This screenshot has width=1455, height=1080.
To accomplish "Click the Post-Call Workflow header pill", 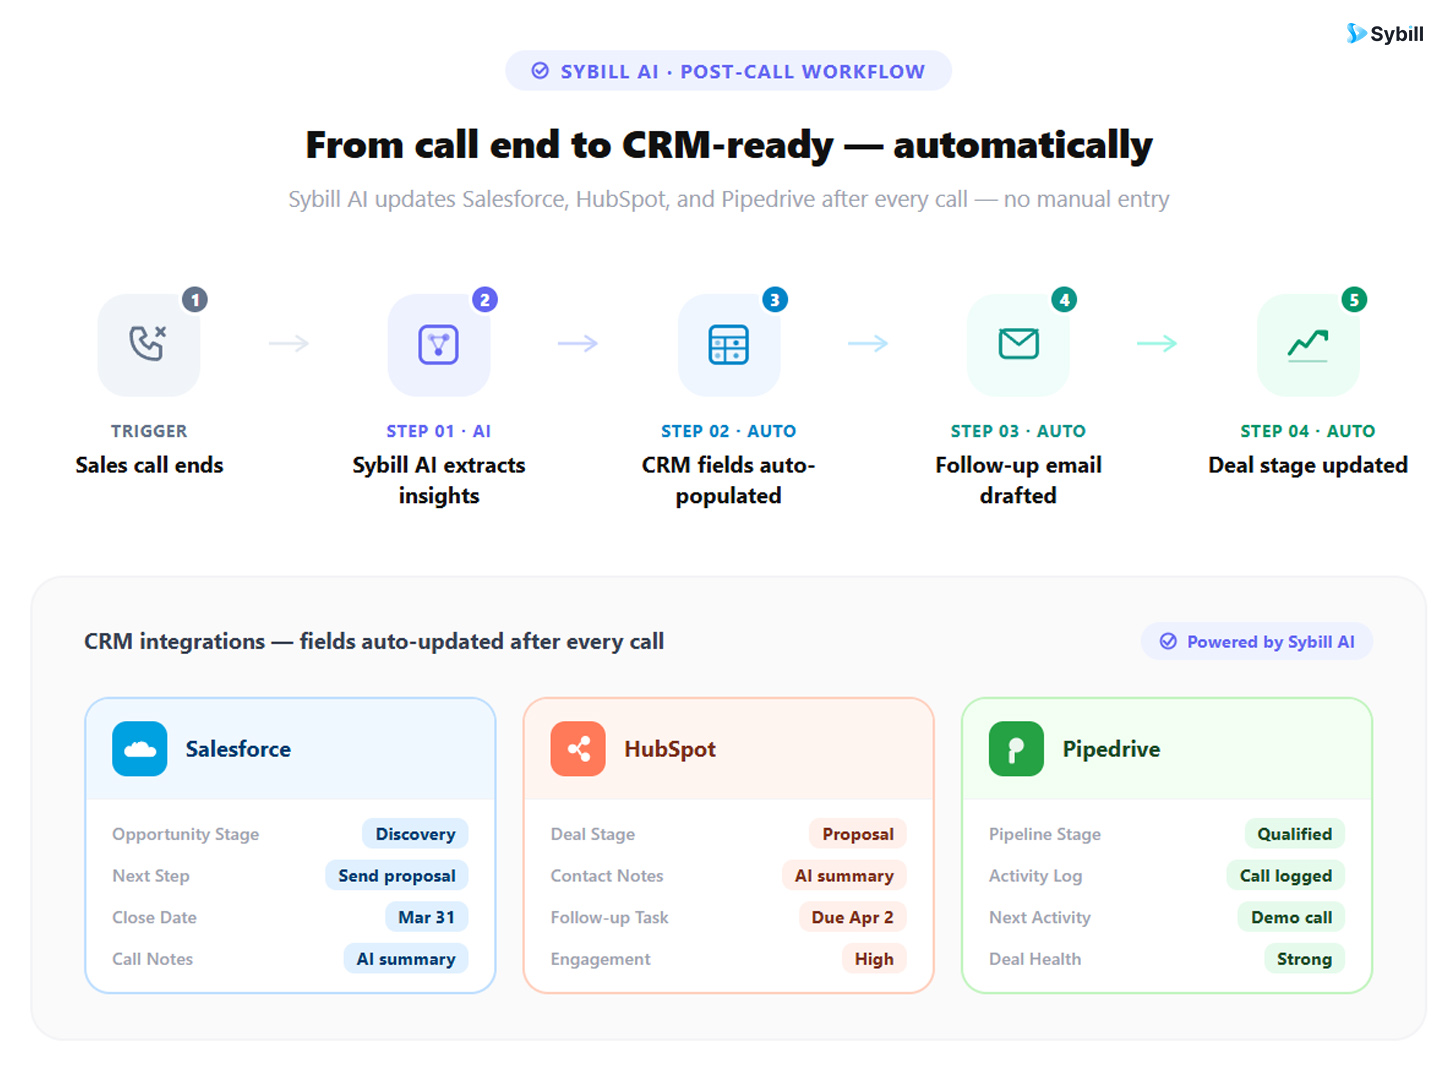I will [x=728, y=71].
